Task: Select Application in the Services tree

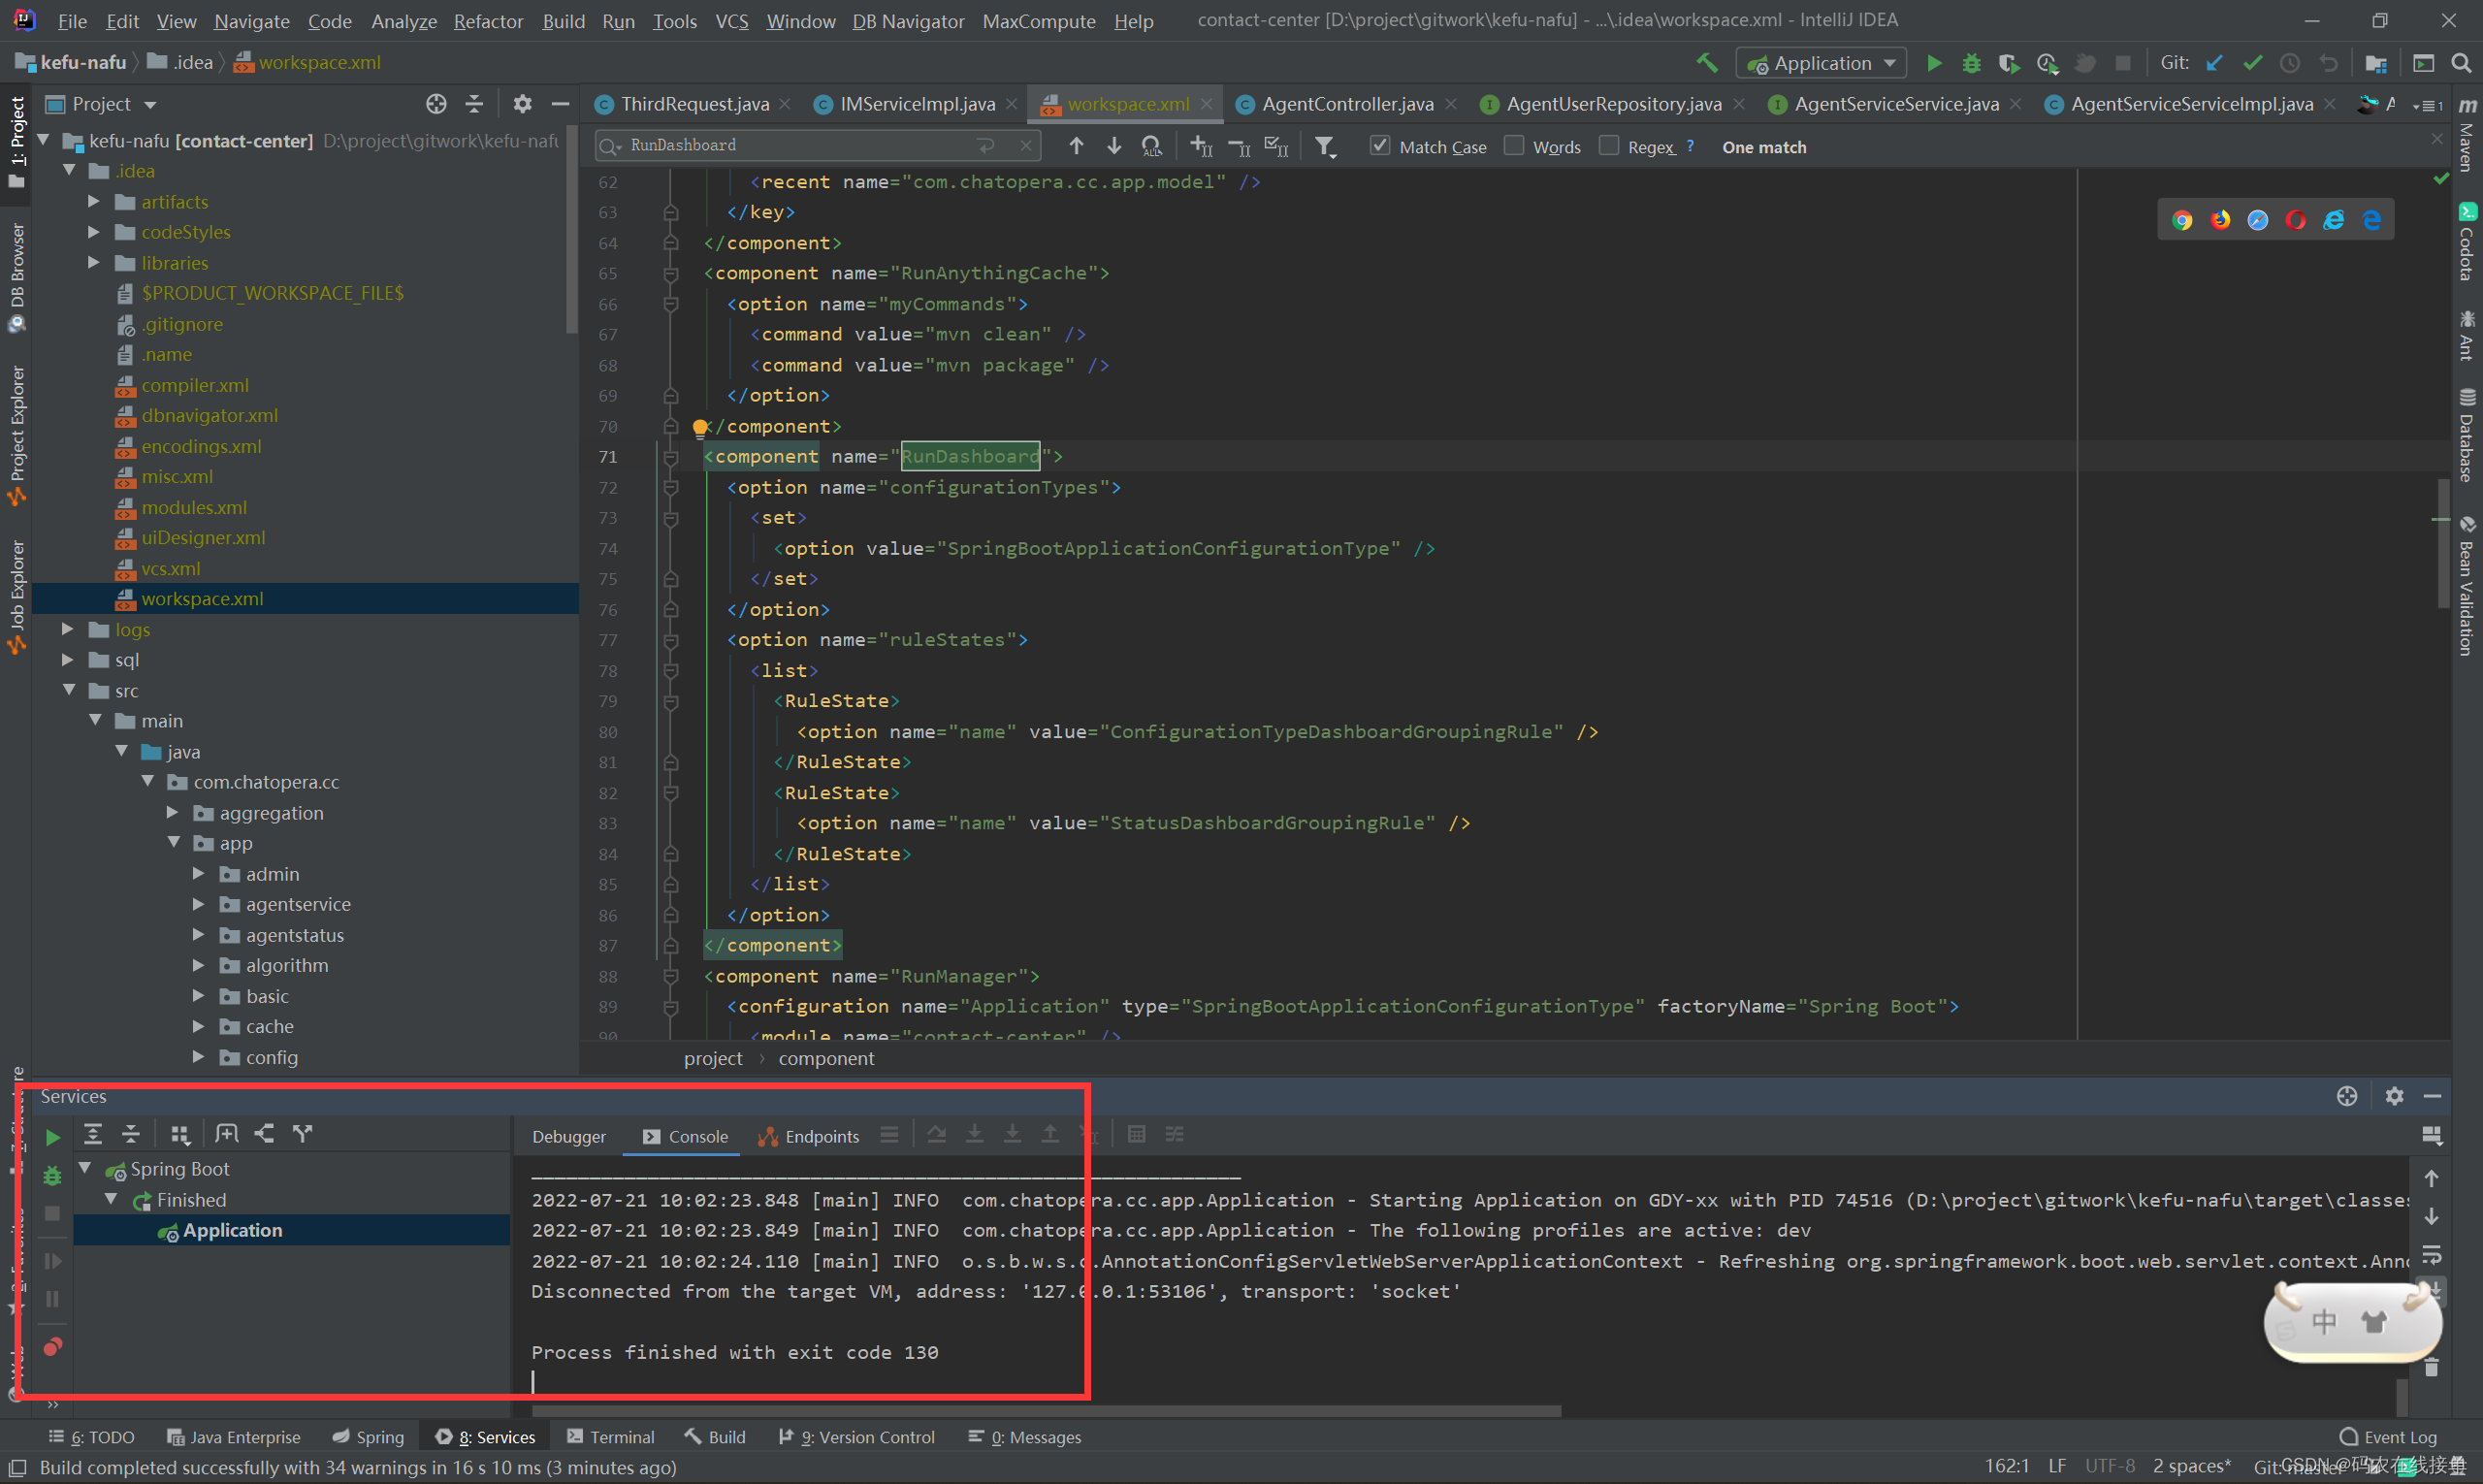Action: [x=292, y=1230]
